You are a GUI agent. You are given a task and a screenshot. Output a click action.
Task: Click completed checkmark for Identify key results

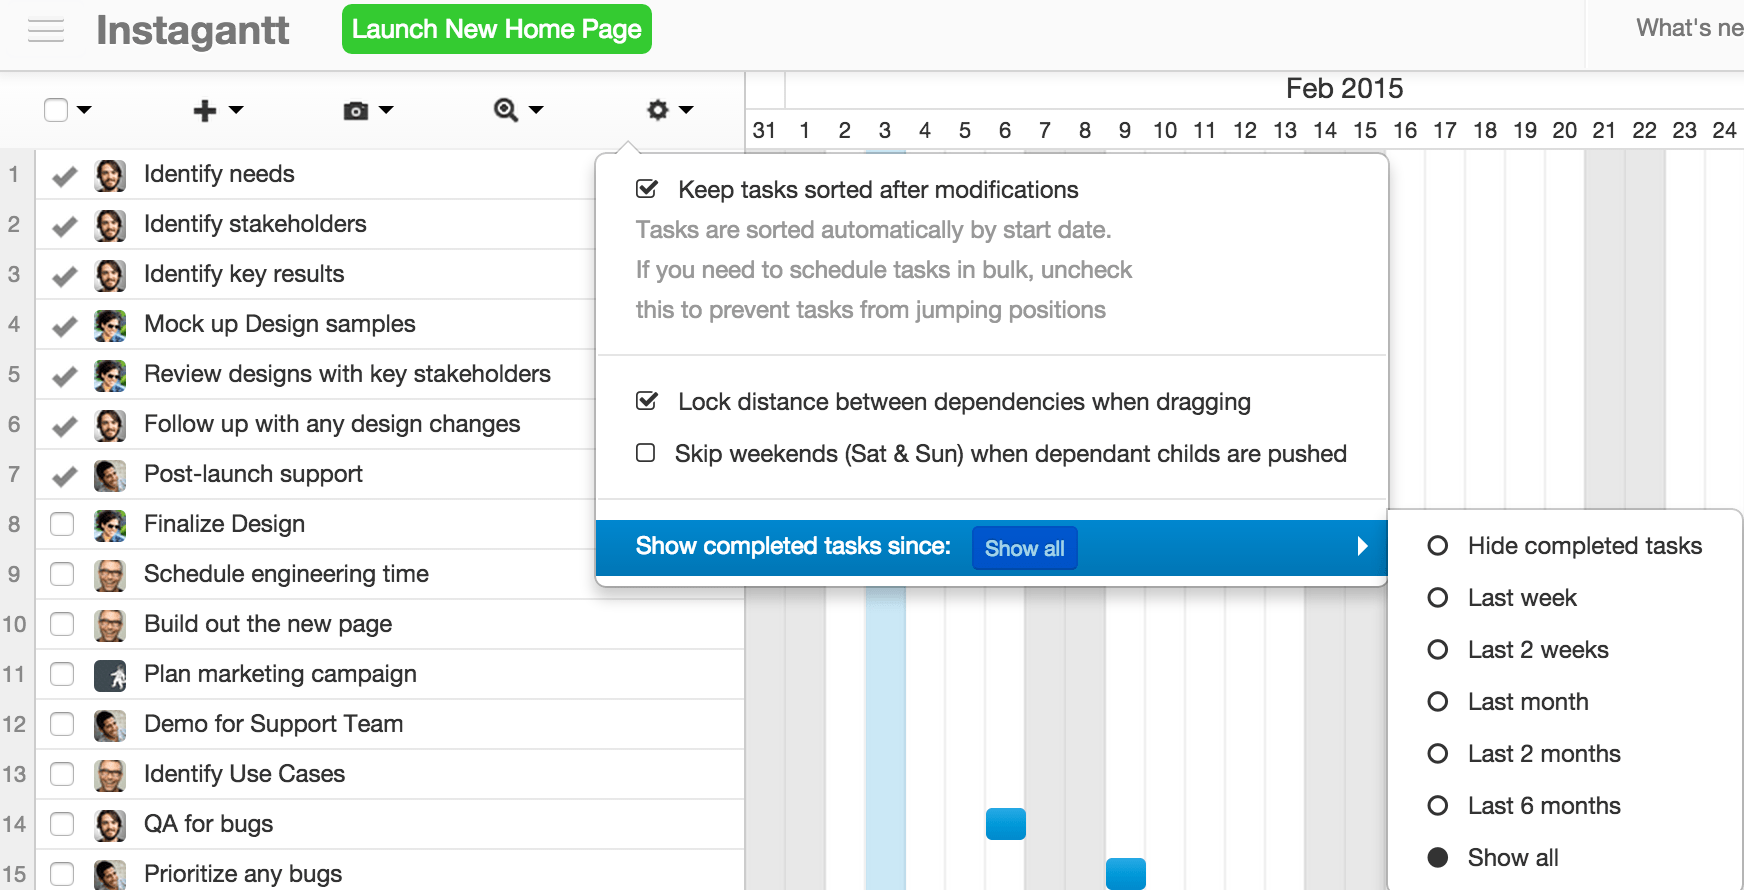[x=65, y=276]
